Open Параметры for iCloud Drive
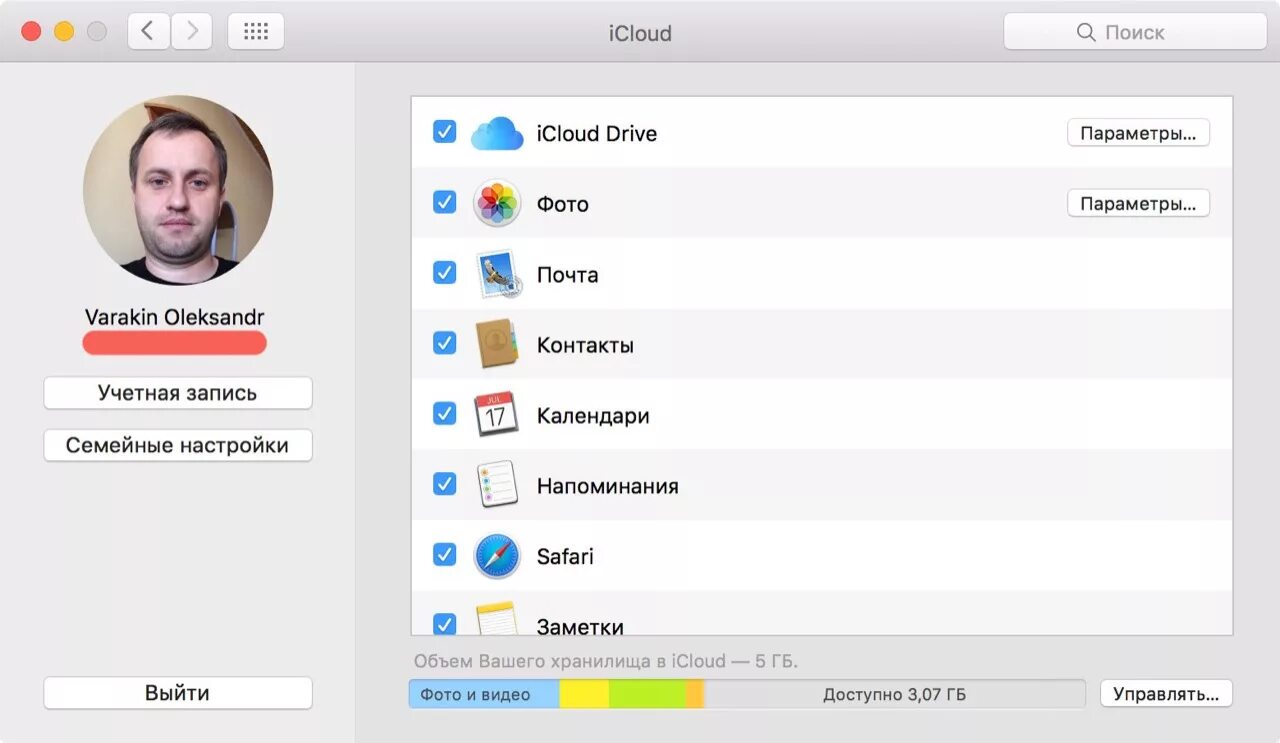The height and width of the screenshot is (743, 1280). pos(1138,133)
